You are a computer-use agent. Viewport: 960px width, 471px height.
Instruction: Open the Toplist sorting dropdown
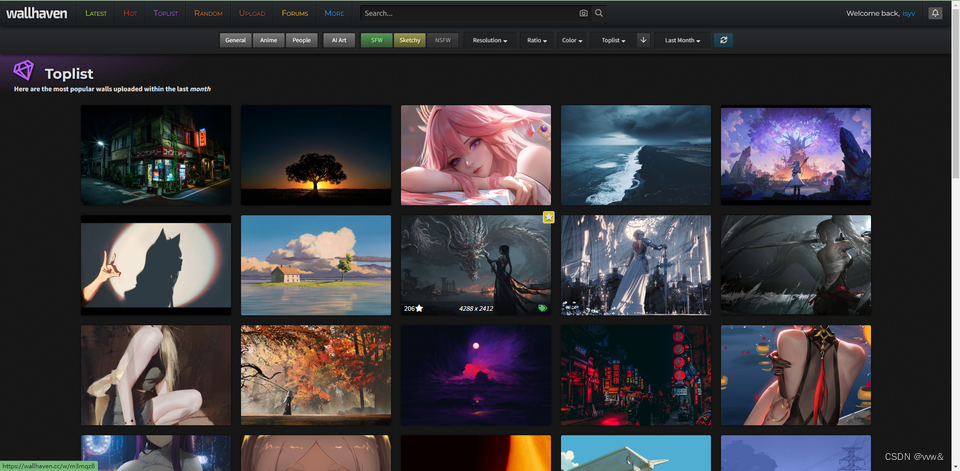click(x=613, y=40)
